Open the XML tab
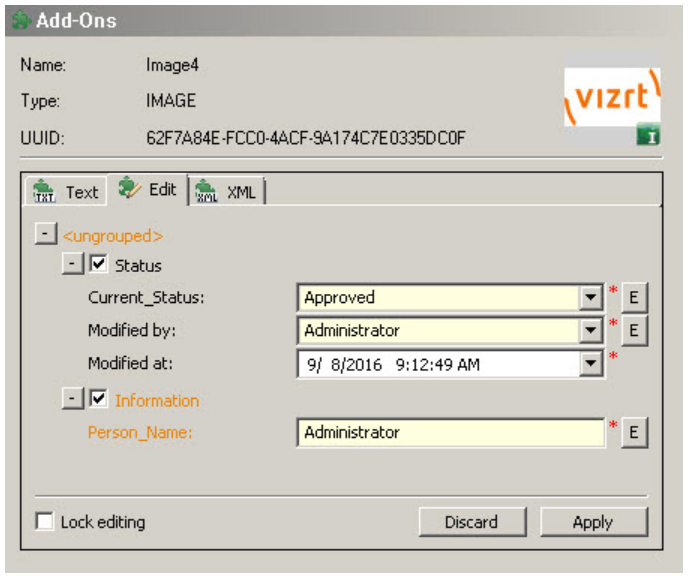 point(227,192)
